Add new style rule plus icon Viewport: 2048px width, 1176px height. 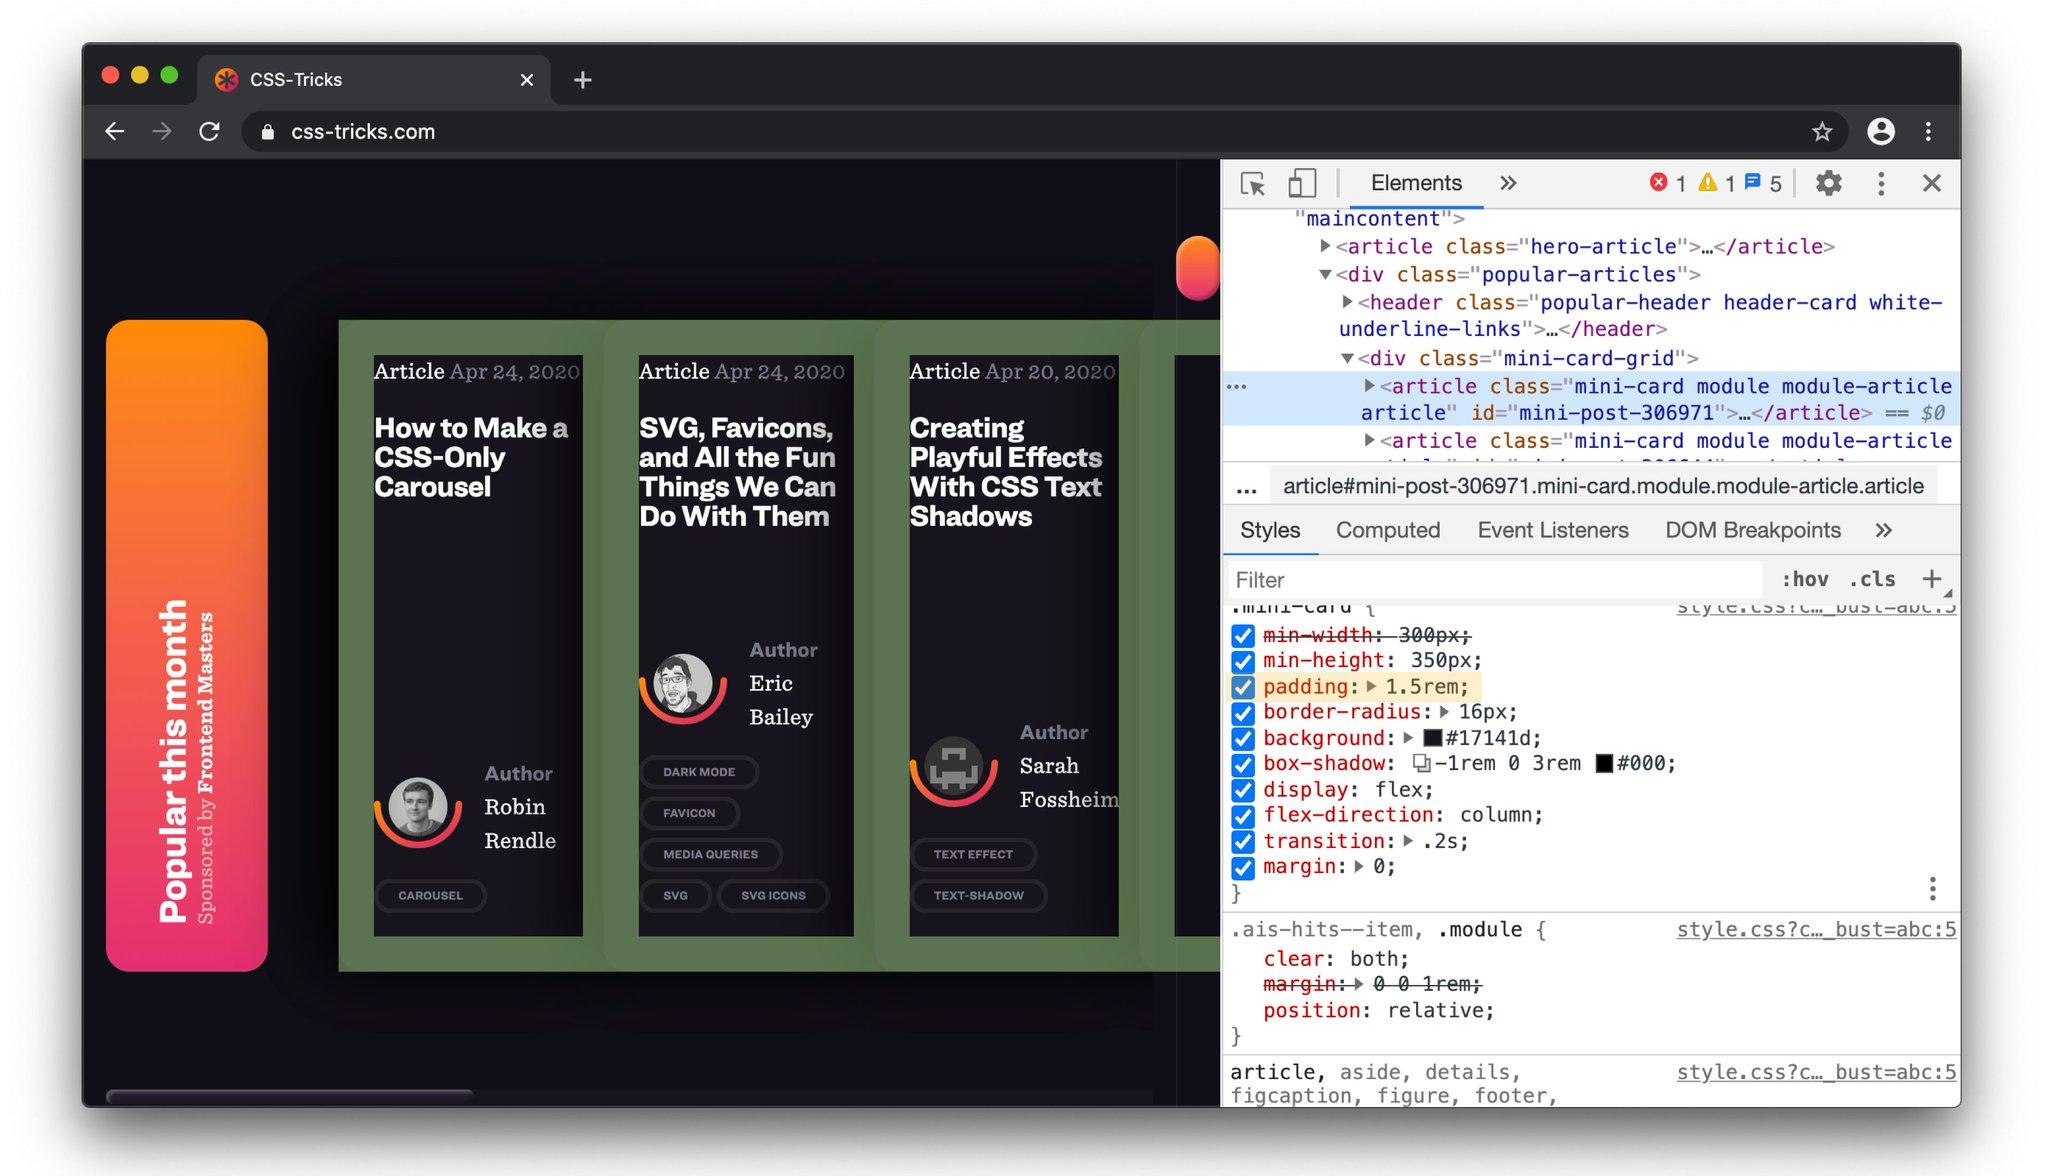click(1931, 579)
